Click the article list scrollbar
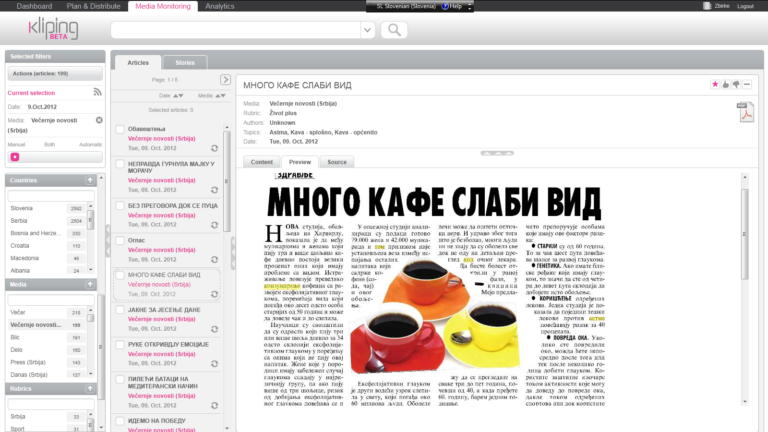Image resolution: width=768 pixels, height=432 pixels. [x=226, y=181]
